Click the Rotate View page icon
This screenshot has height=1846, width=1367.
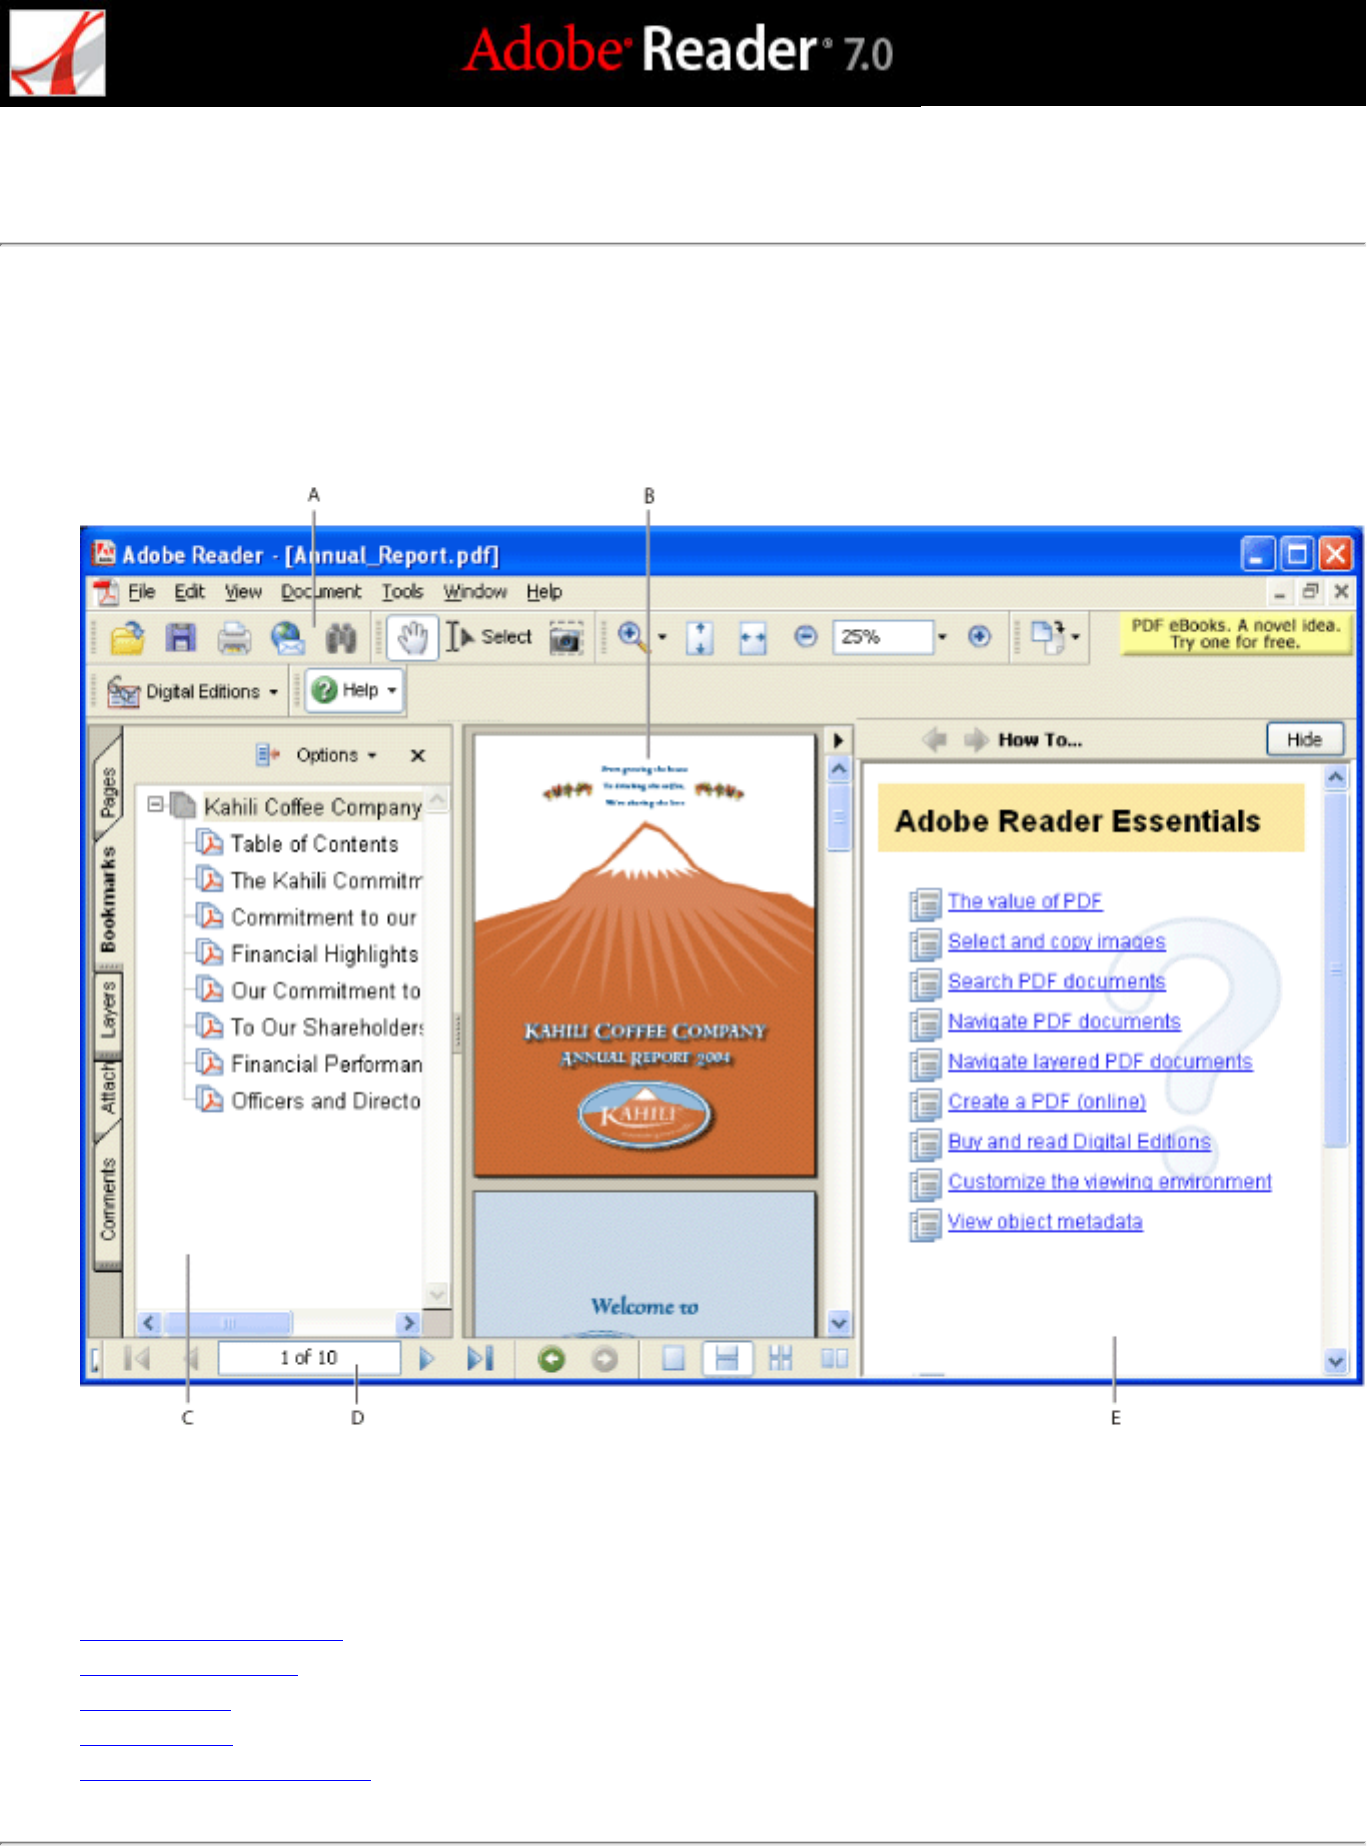pos(1047,636)
